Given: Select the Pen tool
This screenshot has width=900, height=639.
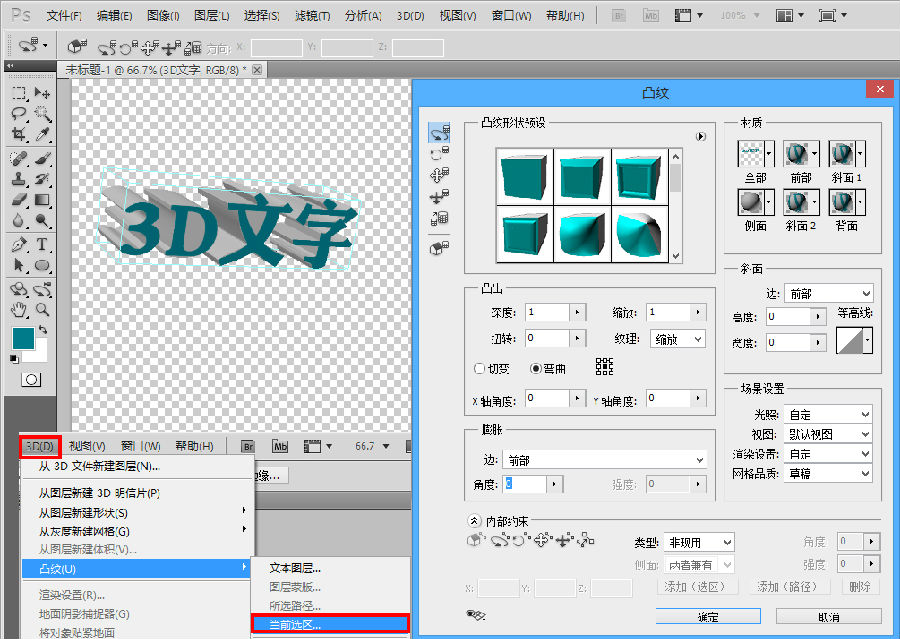Looking at the screenshot, I should [x=19, y=244].
